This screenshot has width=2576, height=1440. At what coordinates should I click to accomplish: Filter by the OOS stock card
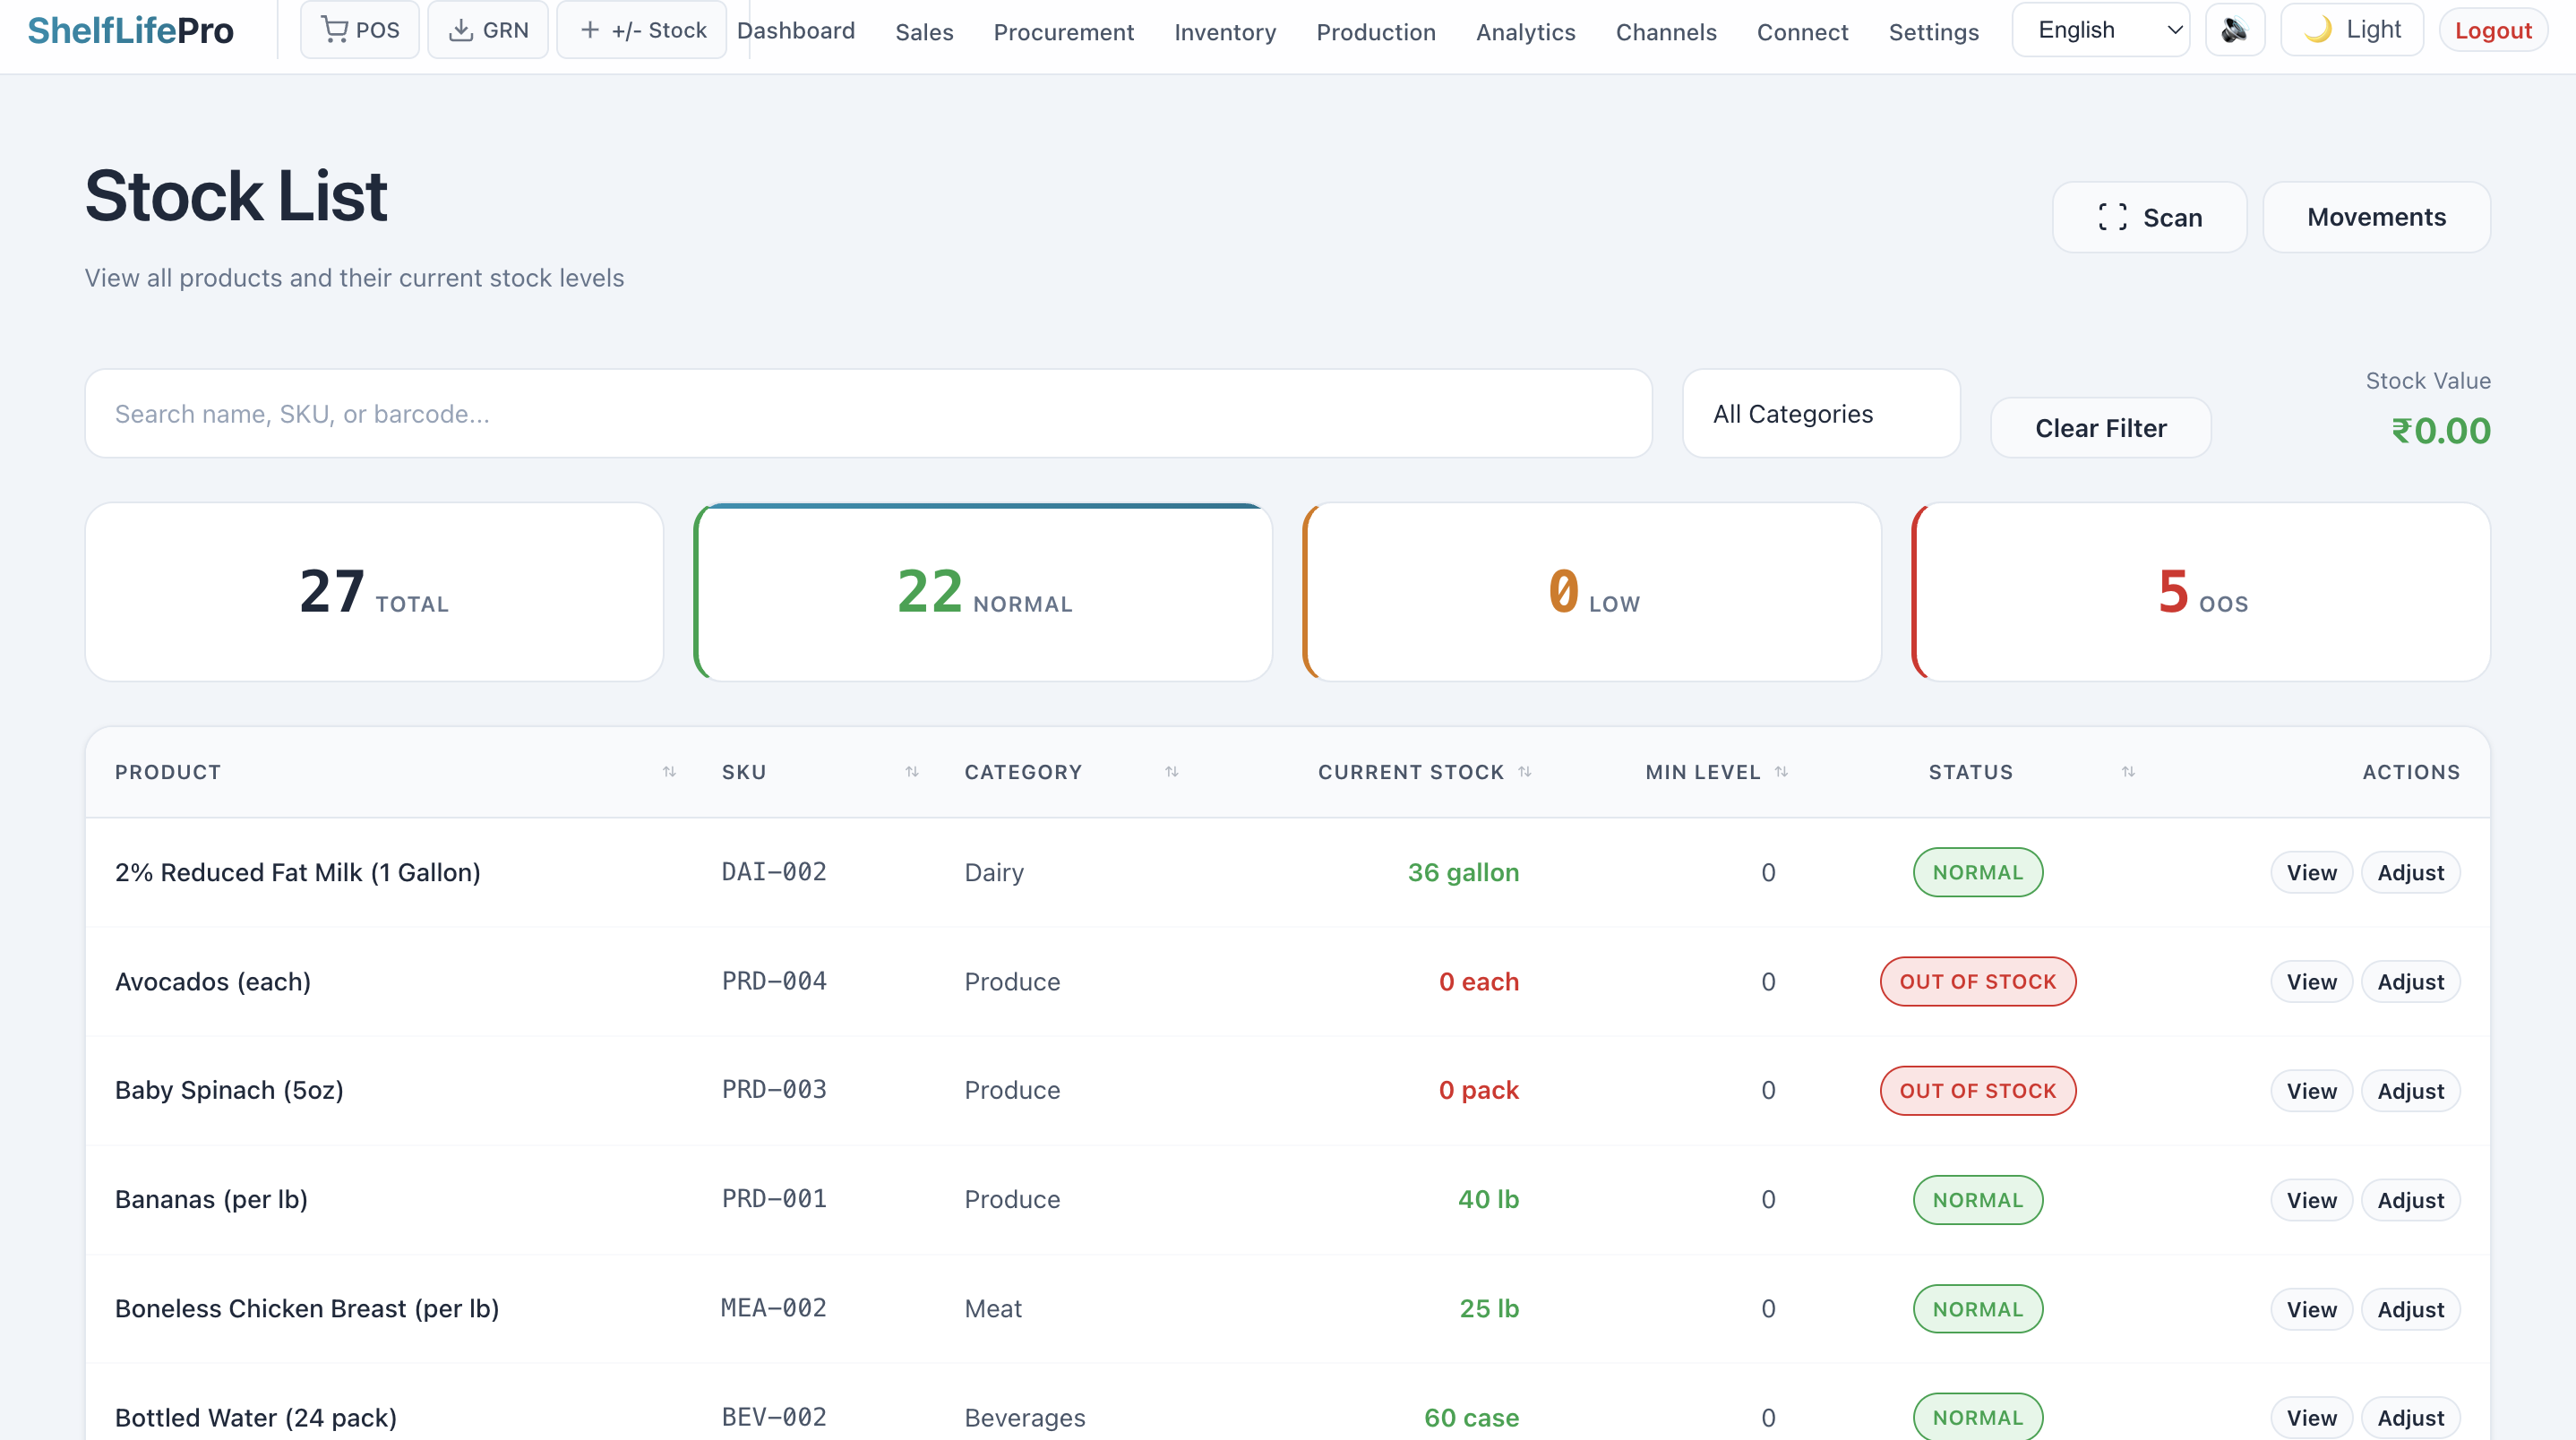click(2201, 592)
